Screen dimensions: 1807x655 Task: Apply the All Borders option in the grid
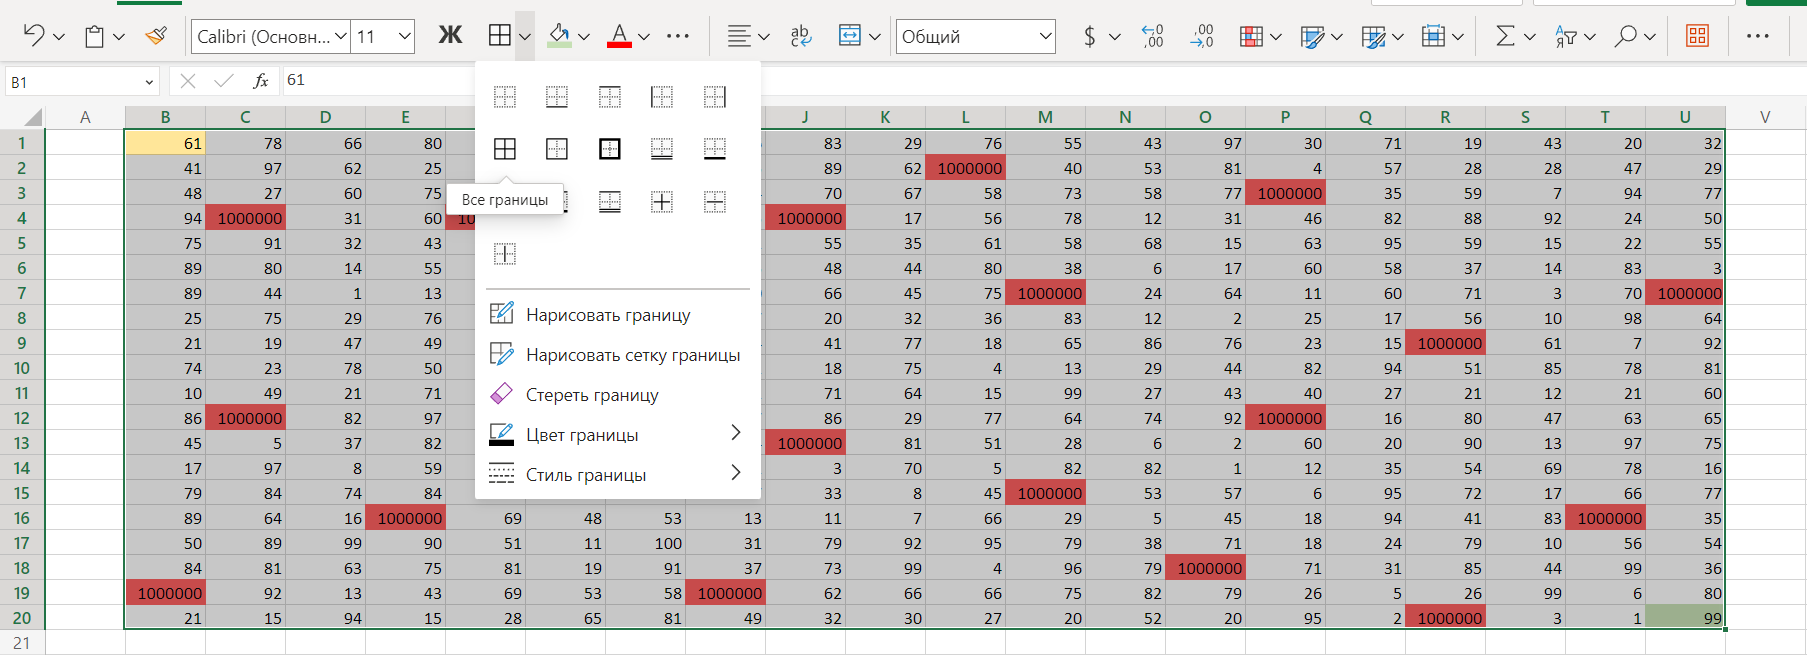pyautogui.click(x=505, y=149)
